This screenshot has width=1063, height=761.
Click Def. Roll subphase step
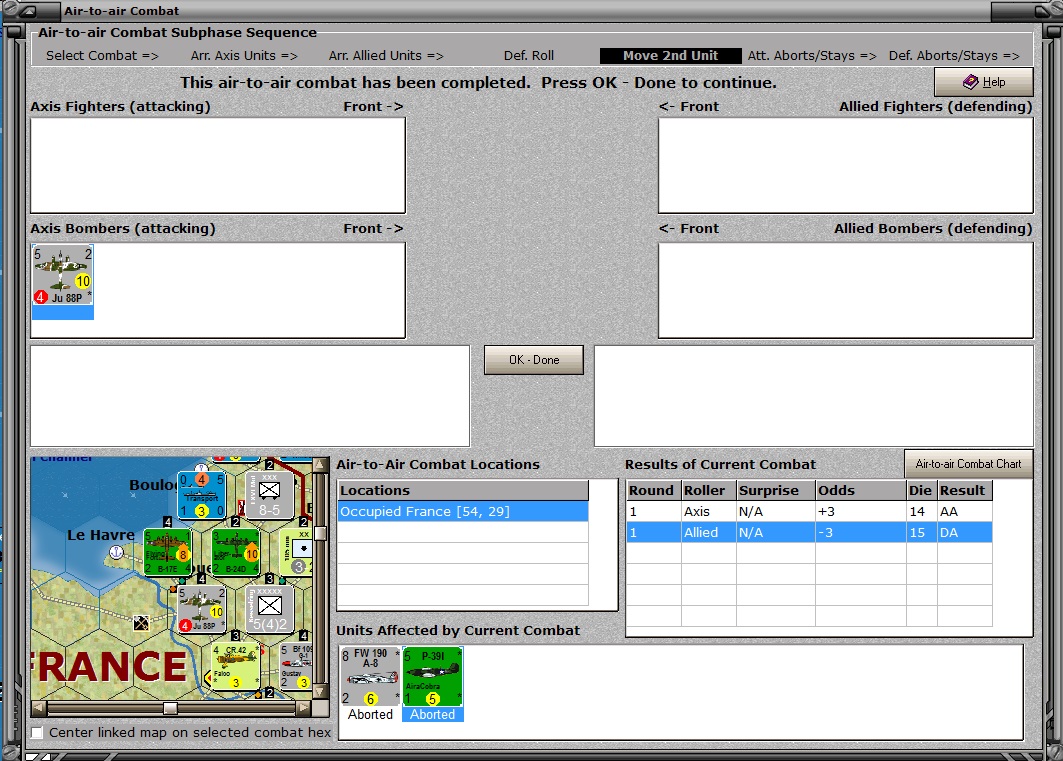click(529, 56)
